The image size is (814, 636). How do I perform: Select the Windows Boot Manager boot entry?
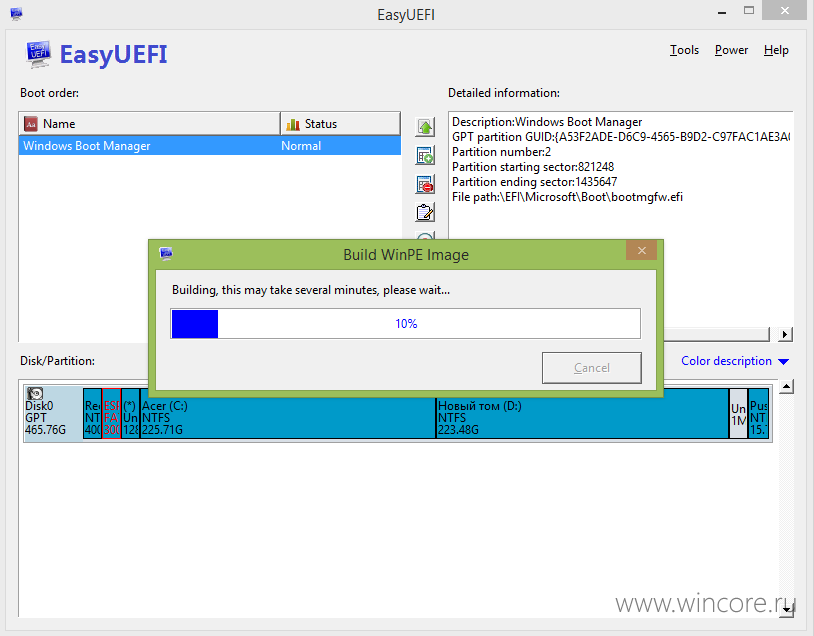point(210,146)
